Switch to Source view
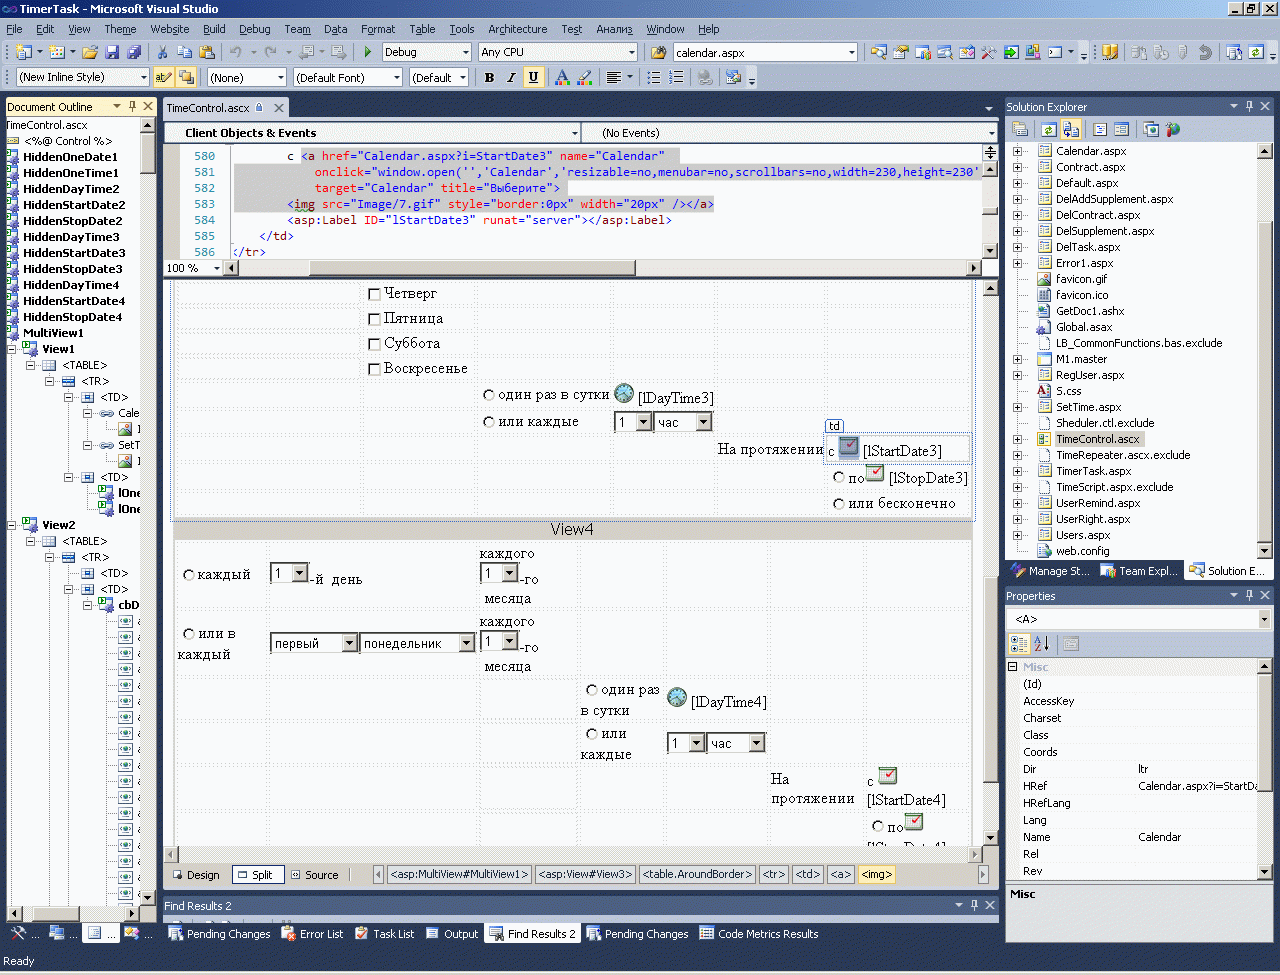1280x975 pixels. tap(315, 875)
